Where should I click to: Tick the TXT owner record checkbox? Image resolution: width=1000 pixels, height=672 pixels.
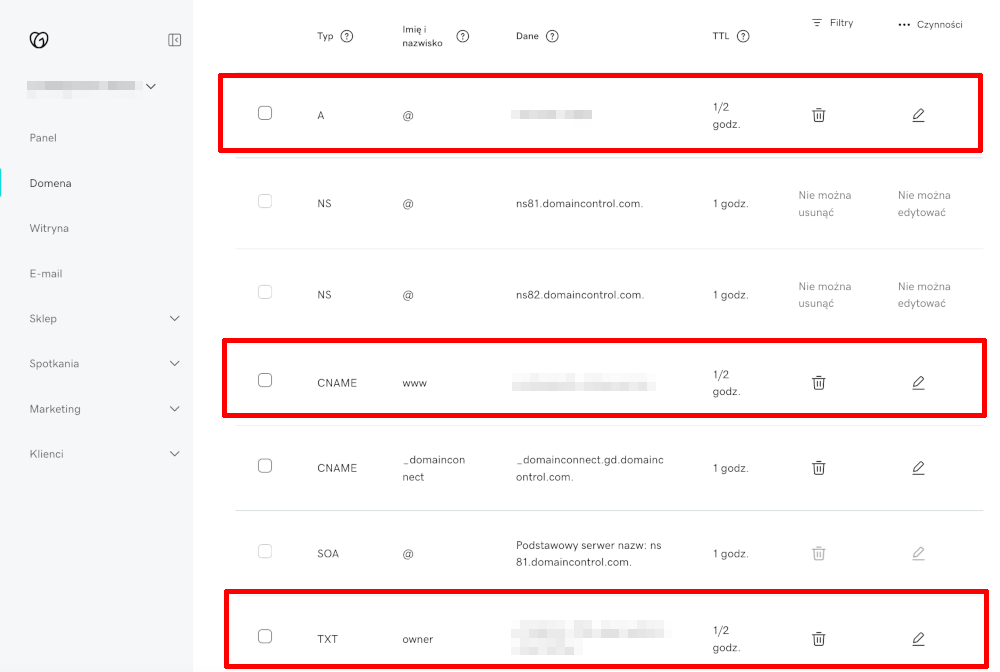pos(265,636)
